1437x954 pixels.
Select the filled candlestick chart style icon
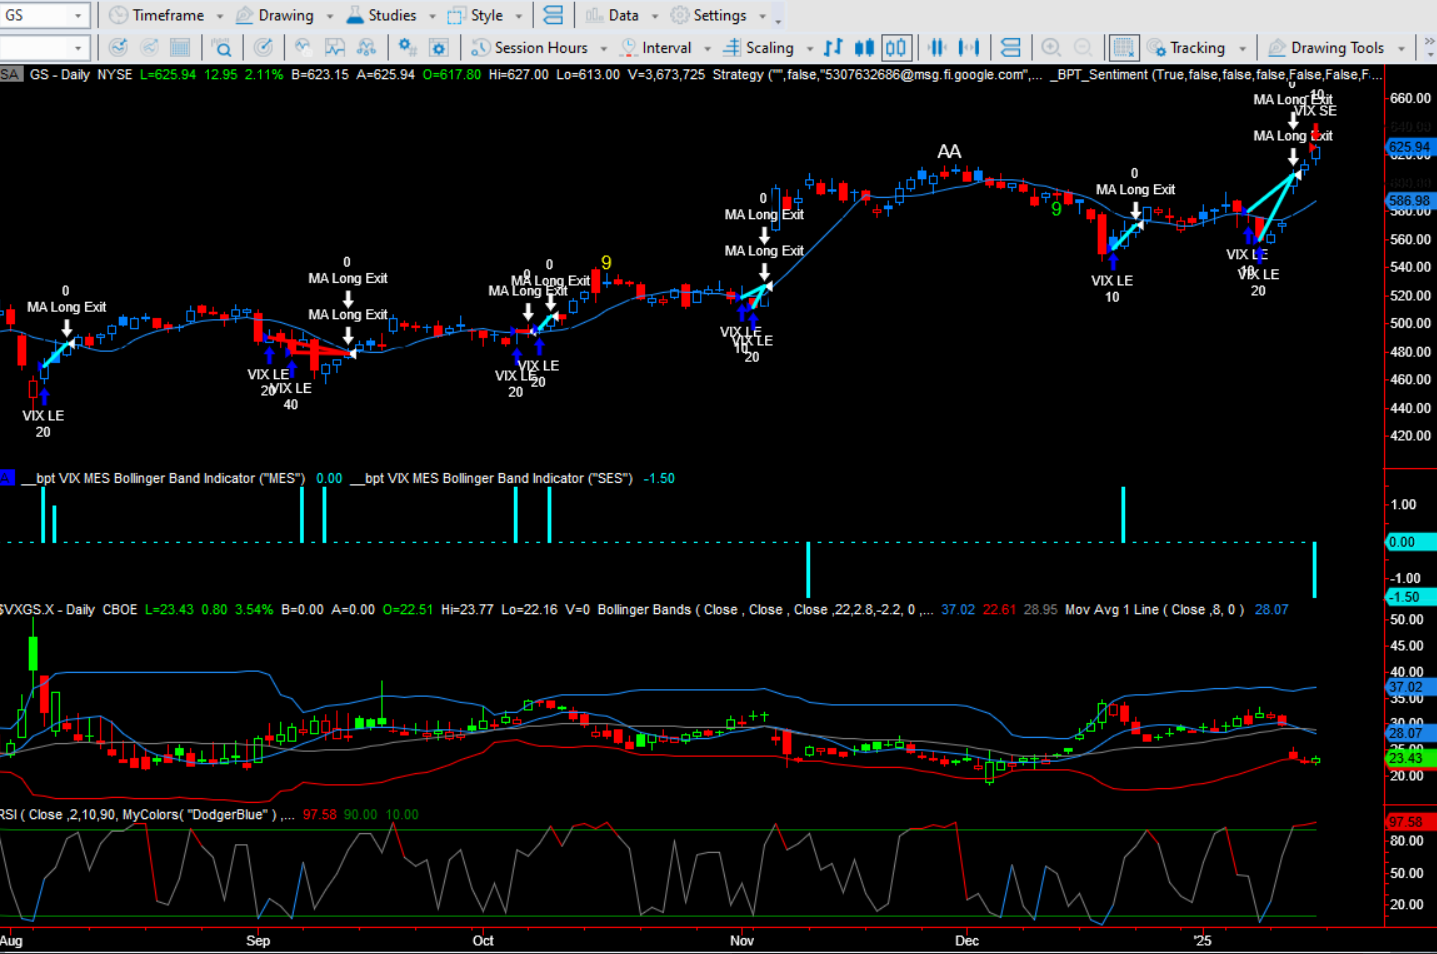click(865, 47)
